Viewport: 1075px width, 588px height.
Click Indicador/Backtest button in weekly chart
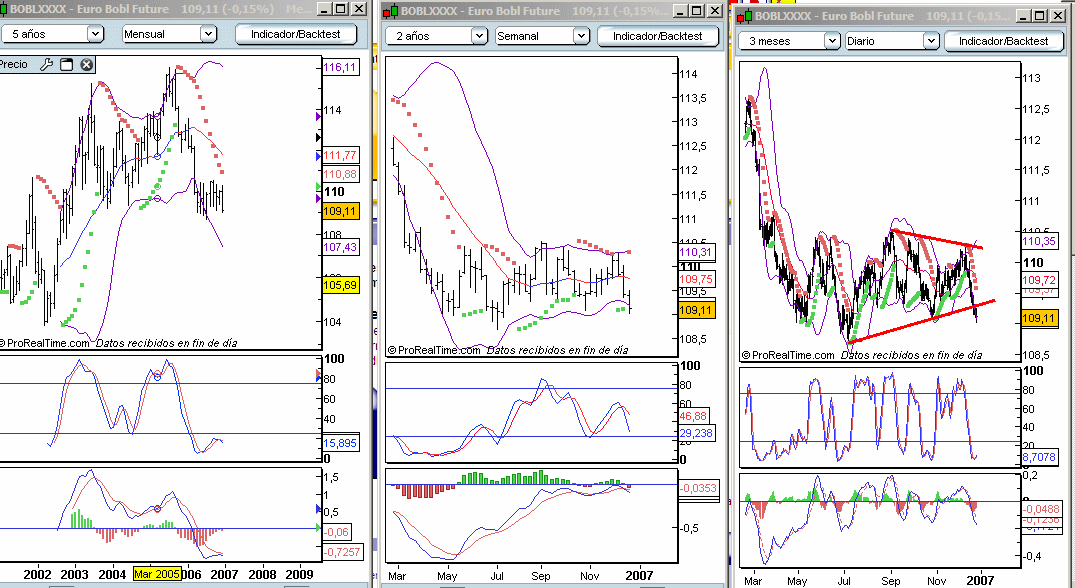click(x=657, y=36)
